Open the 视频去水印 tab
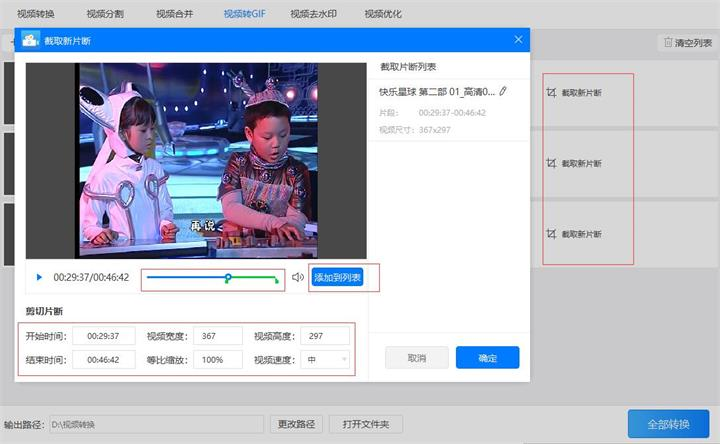Viewport: 720px width, 444px height. 314,14
